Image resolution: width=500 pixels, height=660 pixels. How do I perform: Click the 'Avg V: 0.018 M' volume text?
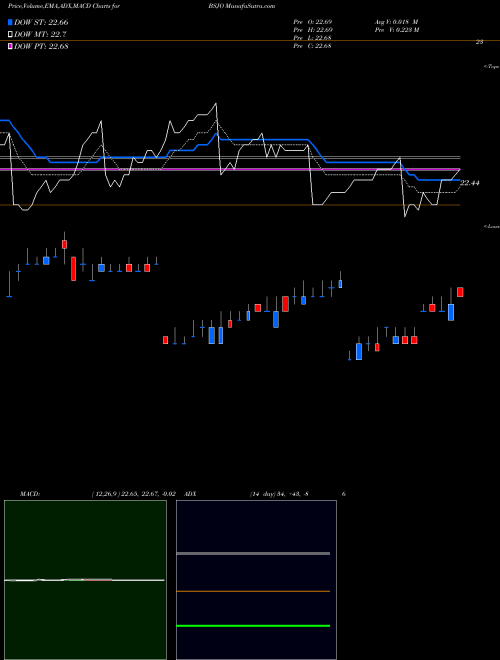pos(396,22)
